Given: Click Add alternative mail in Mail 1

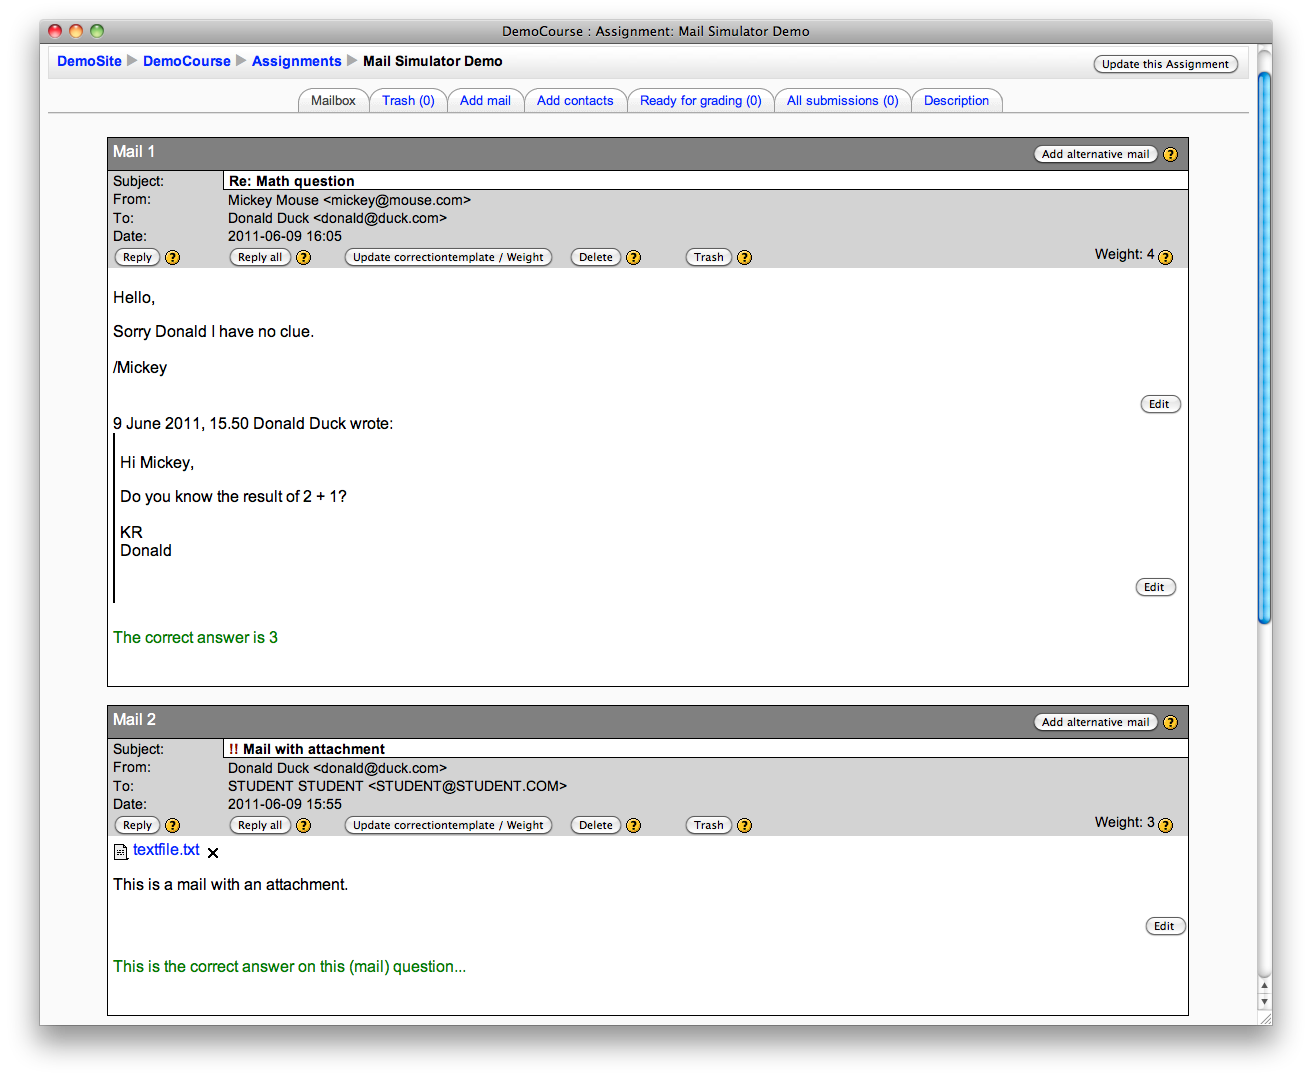Looking at the screenshot, I should pyautogui.click(x=1095, y=155).
